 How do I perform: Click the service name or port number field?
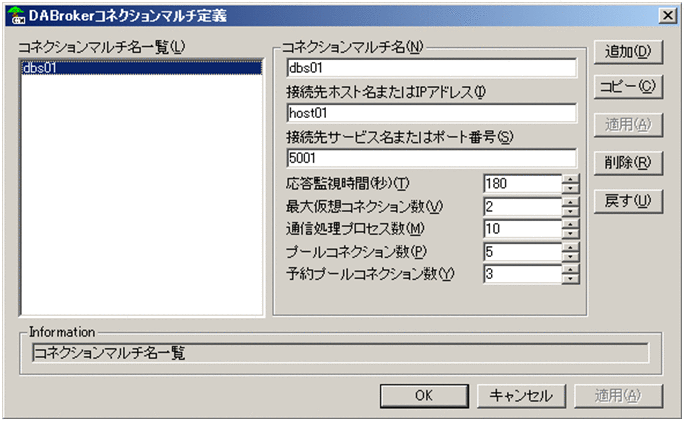point(430,158)
